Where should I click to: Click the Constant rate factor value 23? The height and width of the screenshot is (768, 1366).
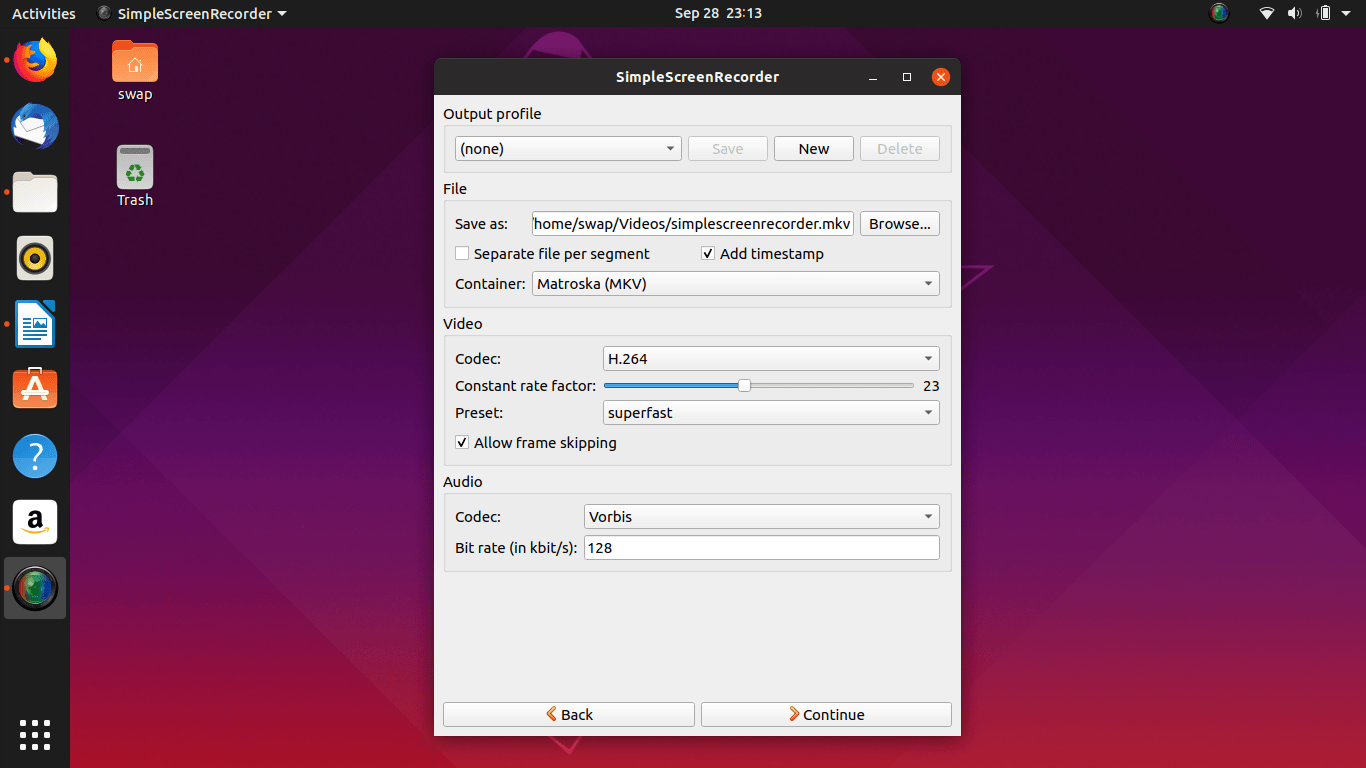(x=931, y=386)
